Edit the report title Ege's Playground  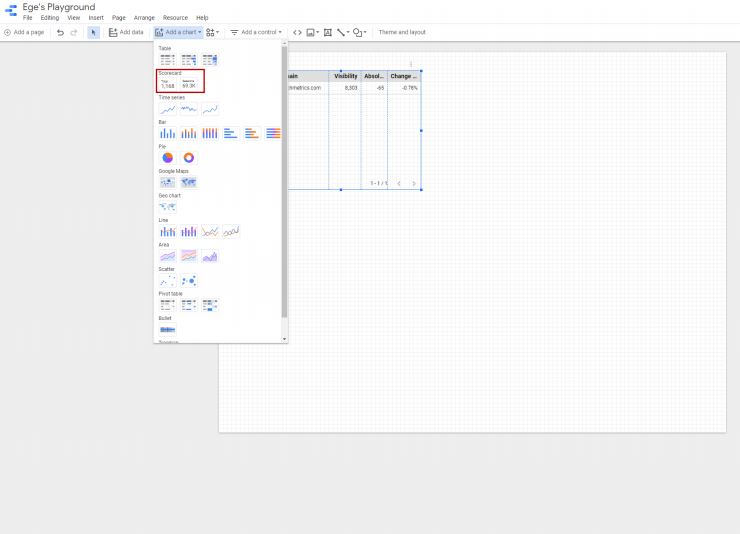tap(59, 7)
